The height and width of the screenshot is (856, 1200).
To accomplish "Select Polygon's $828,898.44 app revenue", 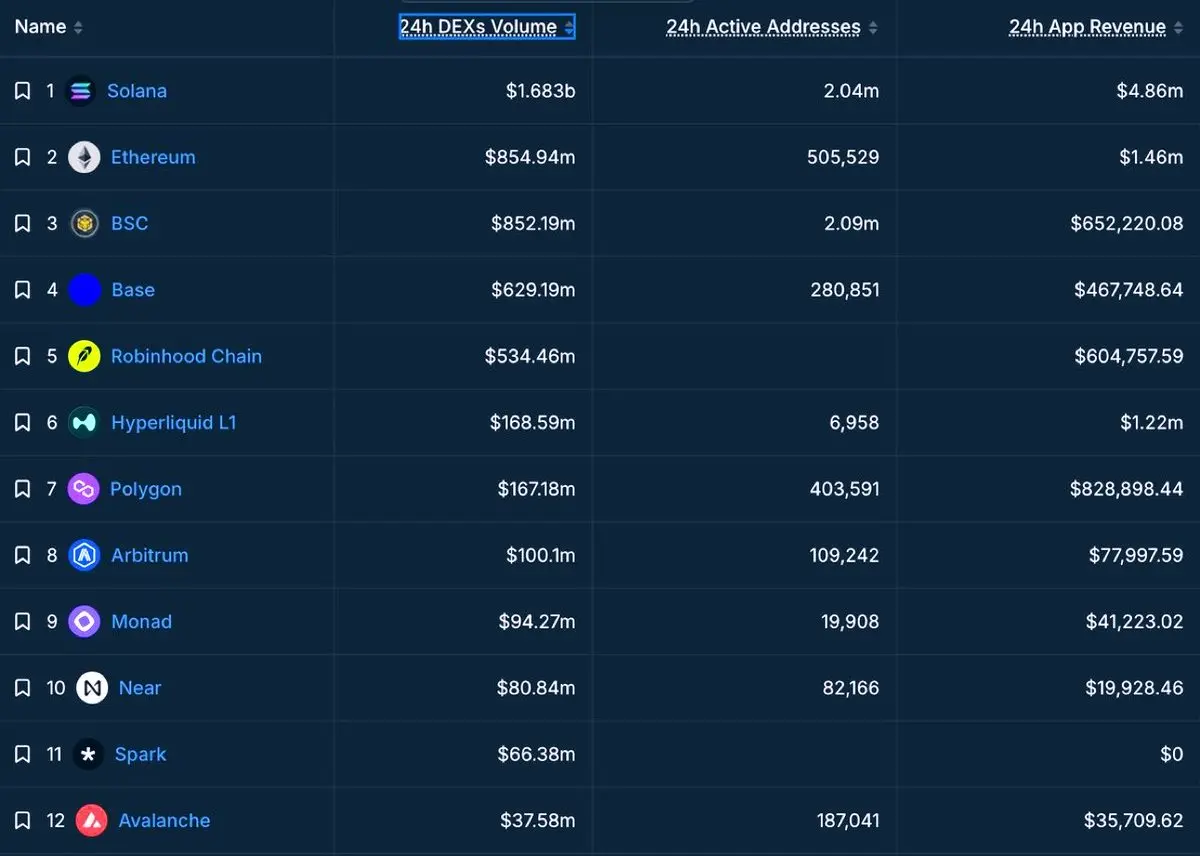I will (x=1129, y=489).
